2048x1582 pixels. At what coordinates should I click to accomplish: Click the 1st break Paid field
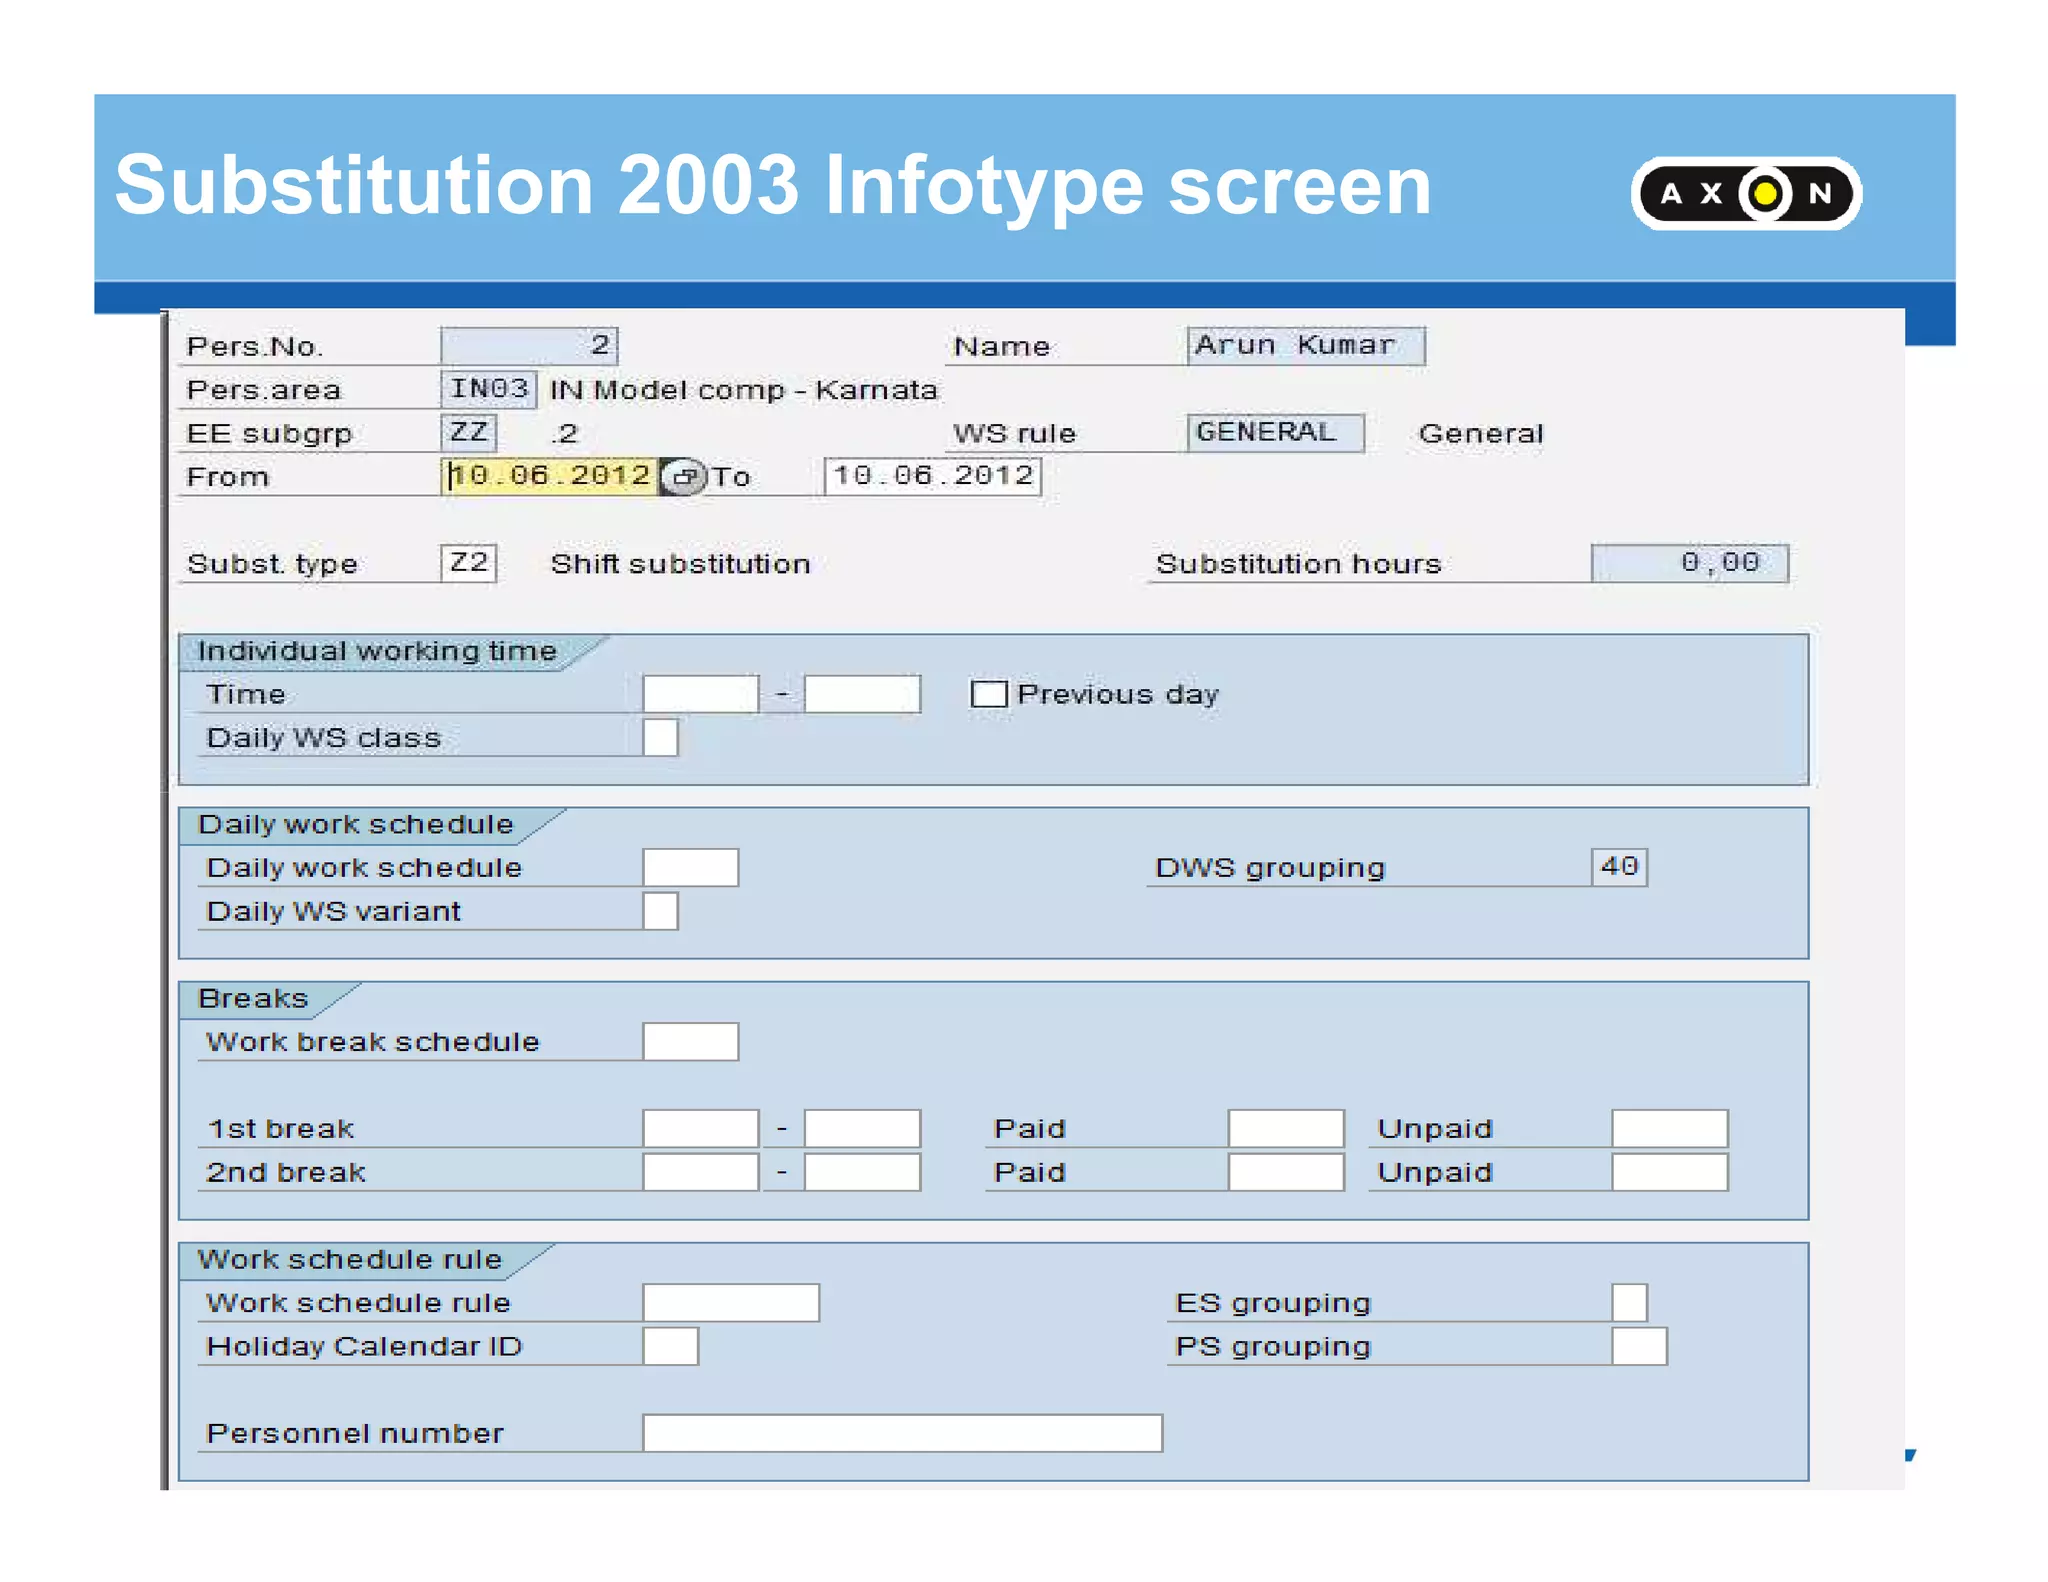point(1286,1128)
